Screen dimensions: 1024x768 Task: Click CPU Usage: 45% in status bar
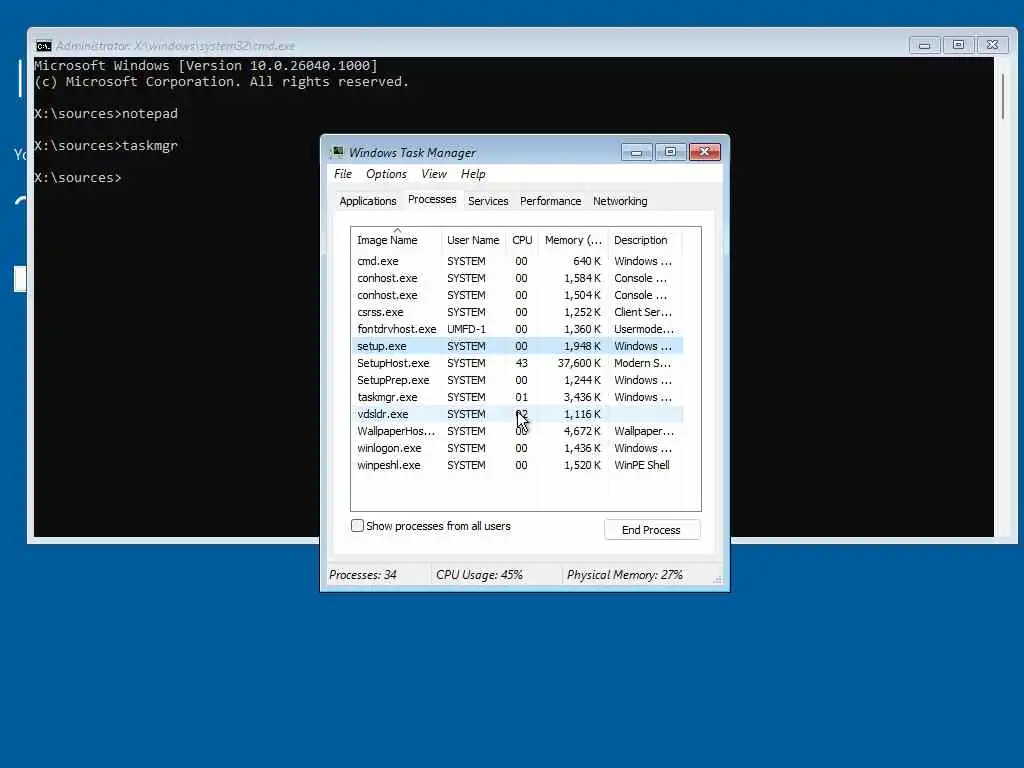click(479, 575)
